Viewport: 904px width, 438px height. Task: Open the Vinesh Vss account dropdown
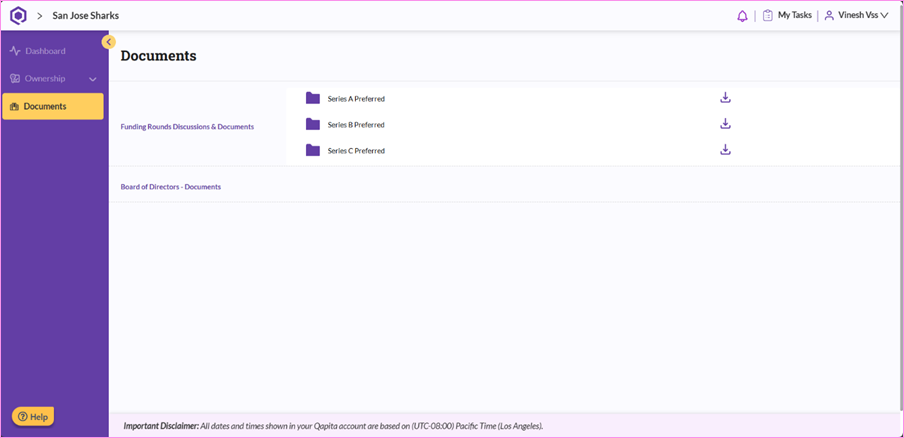[856, 16]
